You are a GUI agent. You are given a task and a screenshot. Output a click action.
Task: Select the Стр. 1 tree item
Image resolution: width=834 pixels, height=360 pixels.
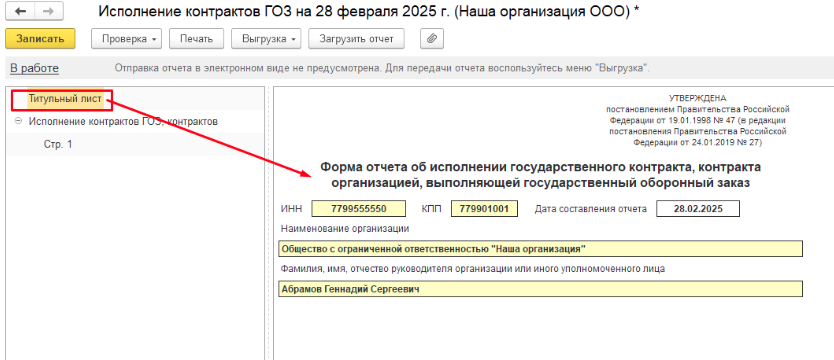58,144
